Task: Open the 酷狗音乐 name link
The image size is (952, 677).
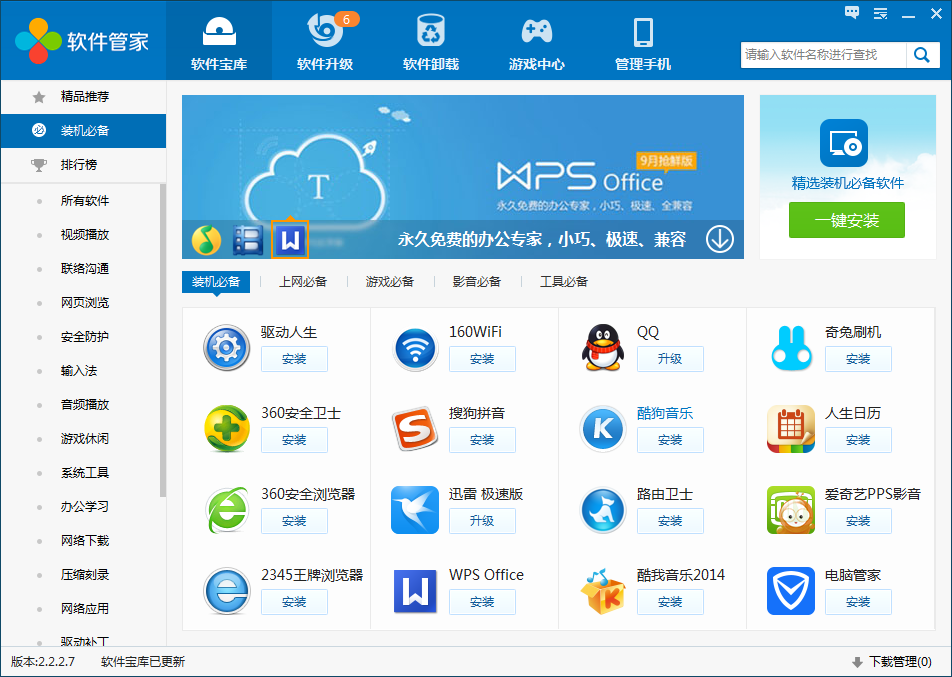Action: (x=665, y=413)
